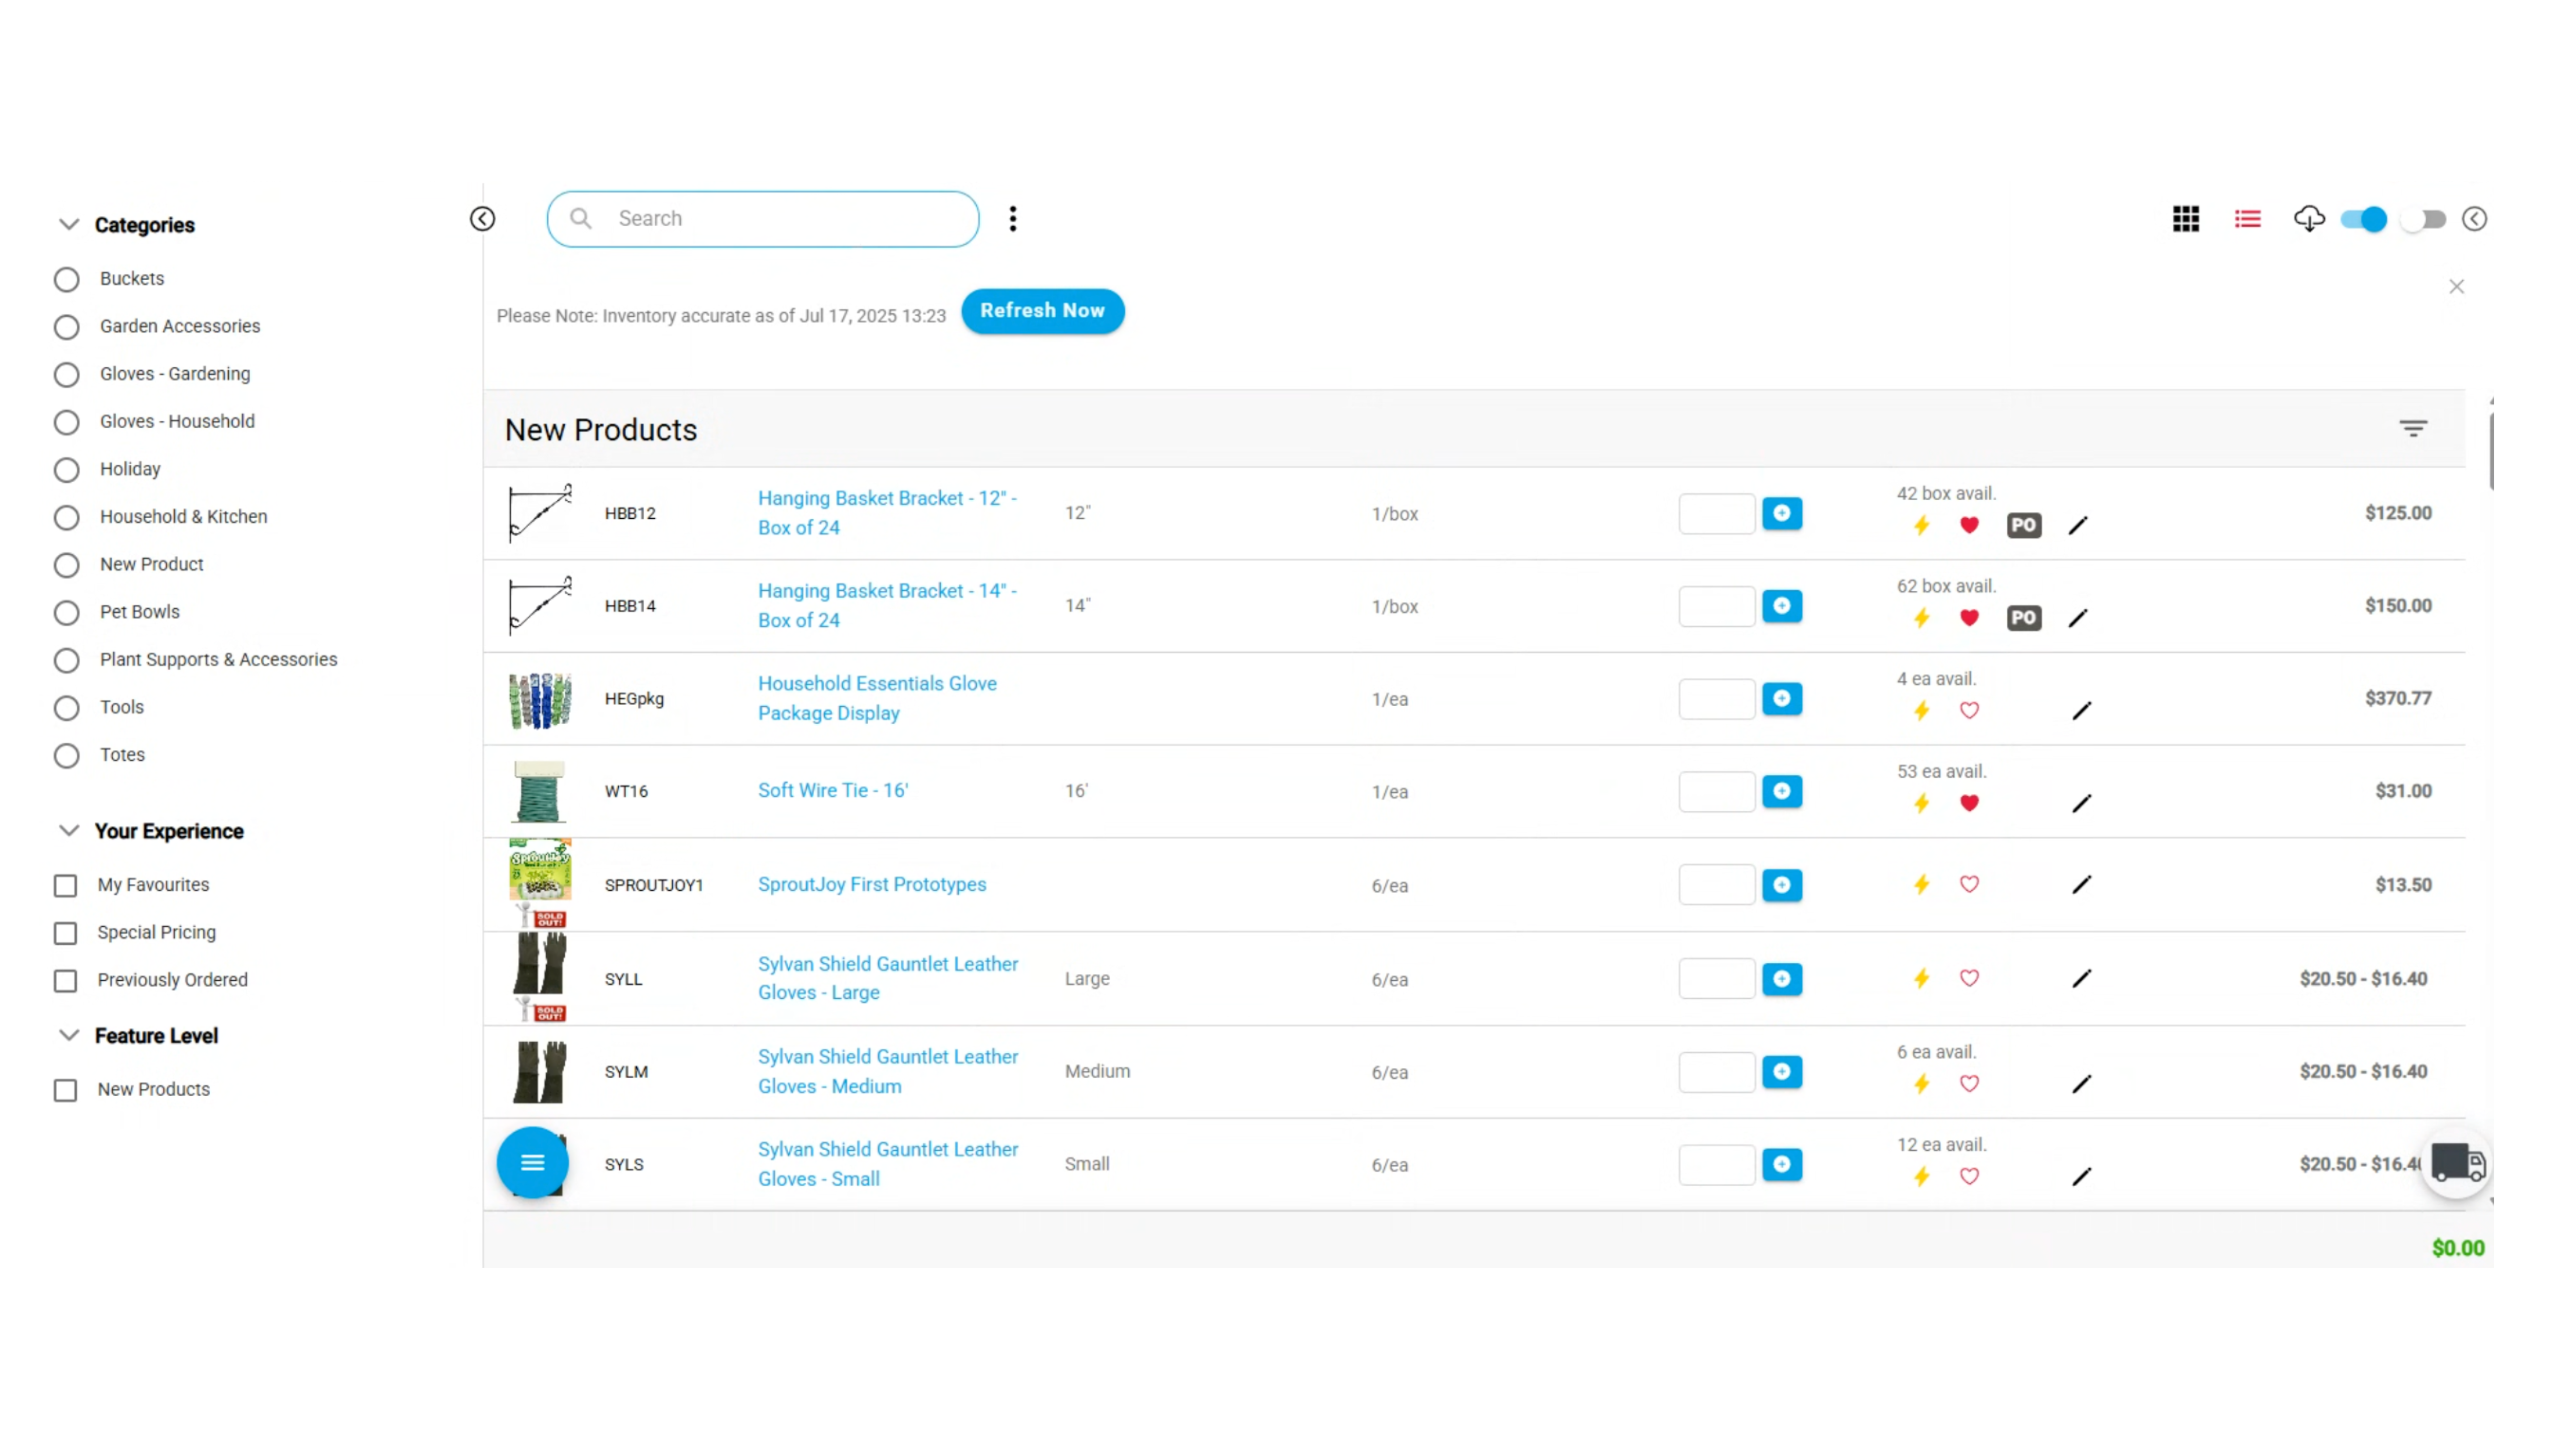
Task: Enable the Previously Ordered filter
Action: 65,980
